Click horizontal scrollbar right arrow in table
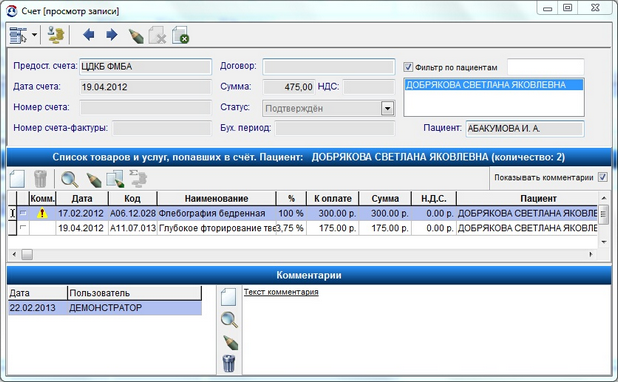 point(590,254)
